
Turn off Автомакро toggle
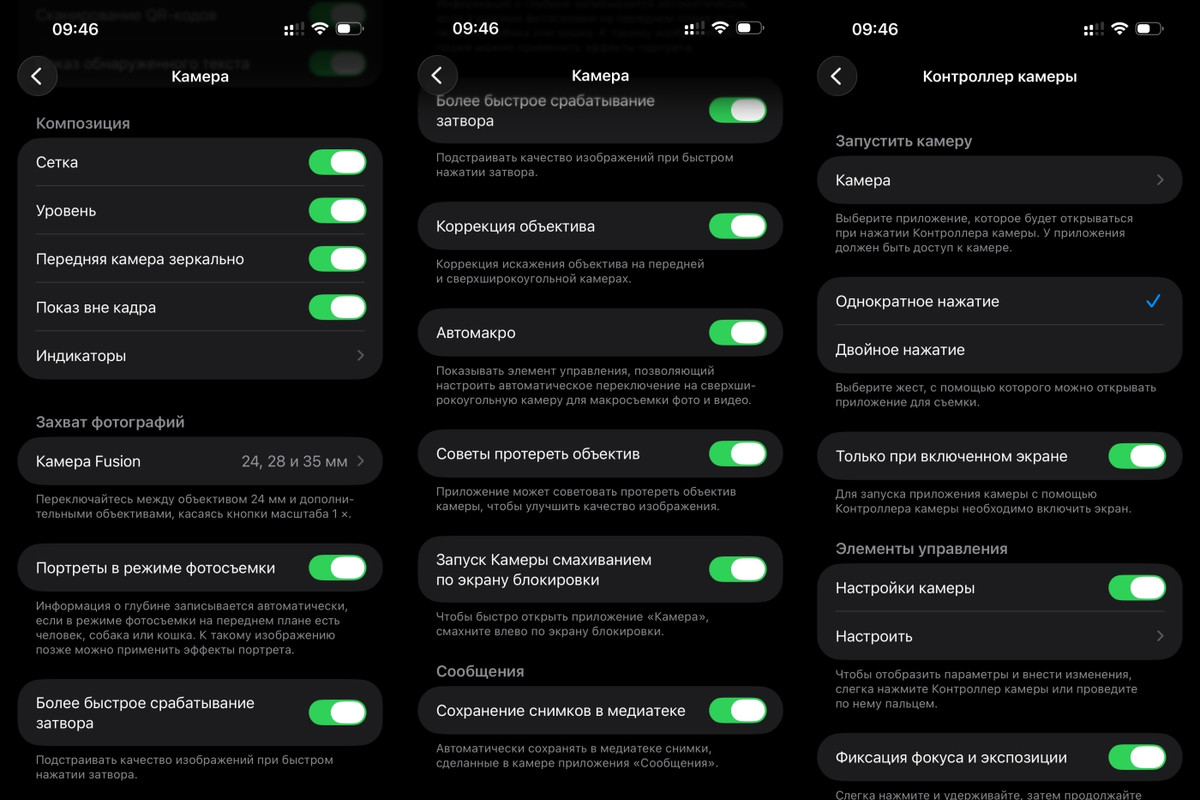(737, 332)
